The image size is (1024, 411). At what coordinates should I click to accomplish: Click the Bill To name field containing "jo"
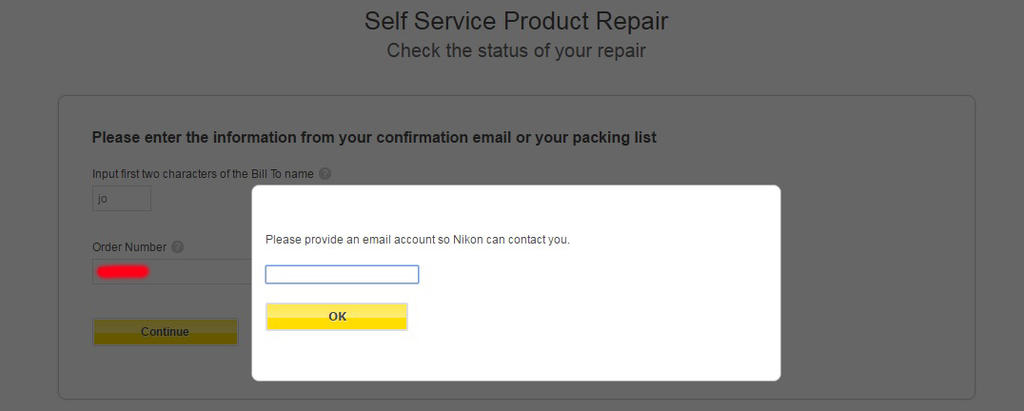(x=122, y=199)
